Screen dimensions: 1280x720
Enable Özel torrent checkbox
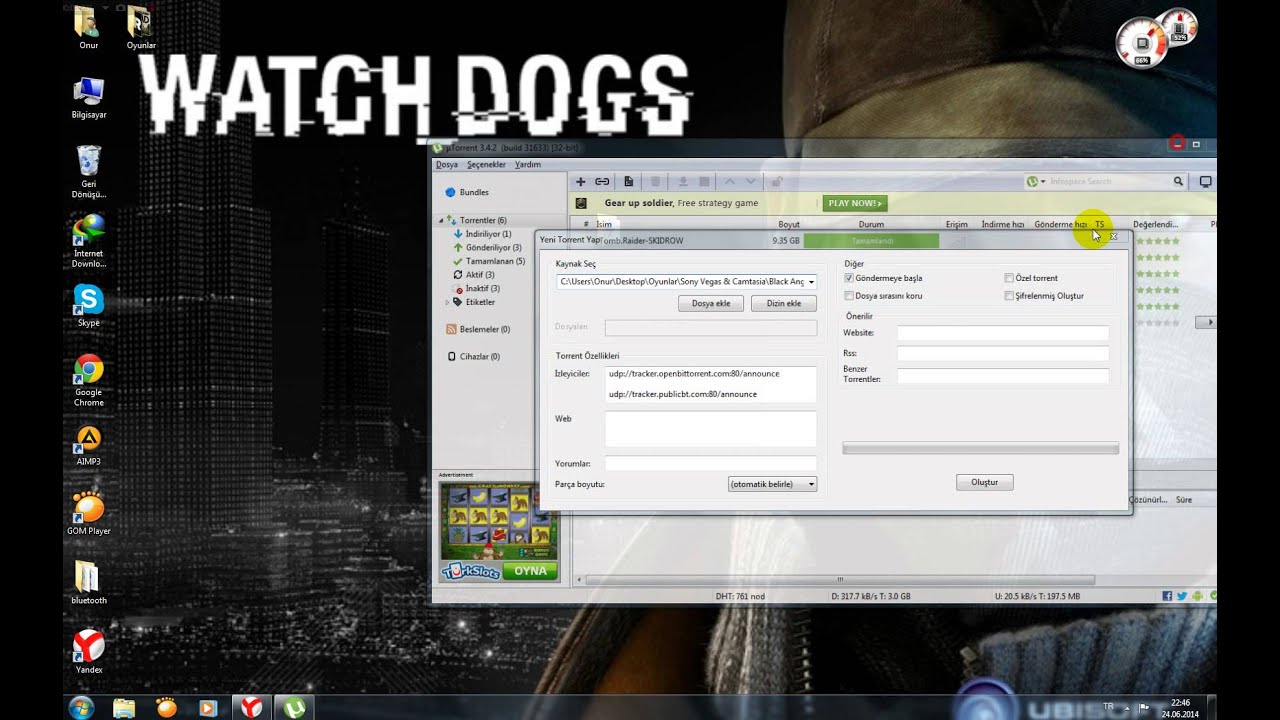[1009, 278]
